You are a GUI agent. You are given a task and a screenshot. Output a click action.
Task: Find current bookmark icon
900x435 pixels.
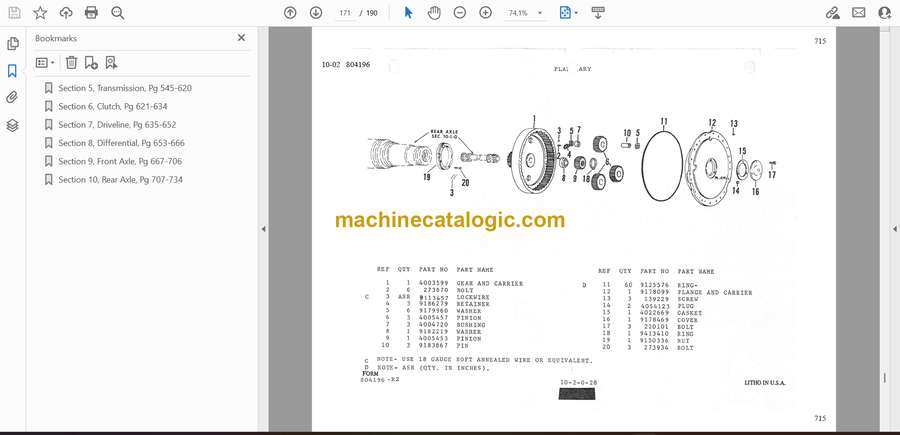click(111, 63)
